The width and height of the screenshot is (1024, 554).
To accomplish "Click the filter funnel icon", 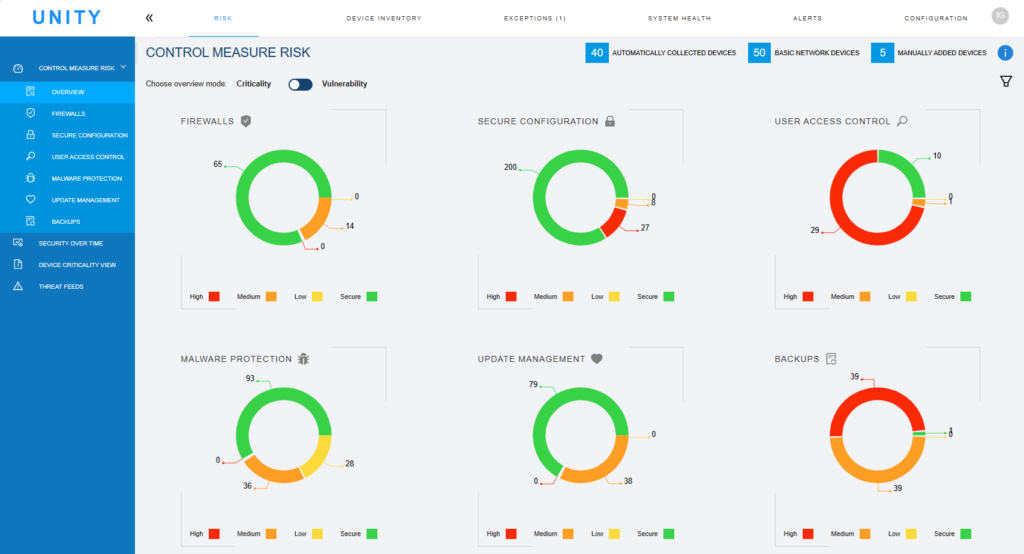I will point(1005,82).
